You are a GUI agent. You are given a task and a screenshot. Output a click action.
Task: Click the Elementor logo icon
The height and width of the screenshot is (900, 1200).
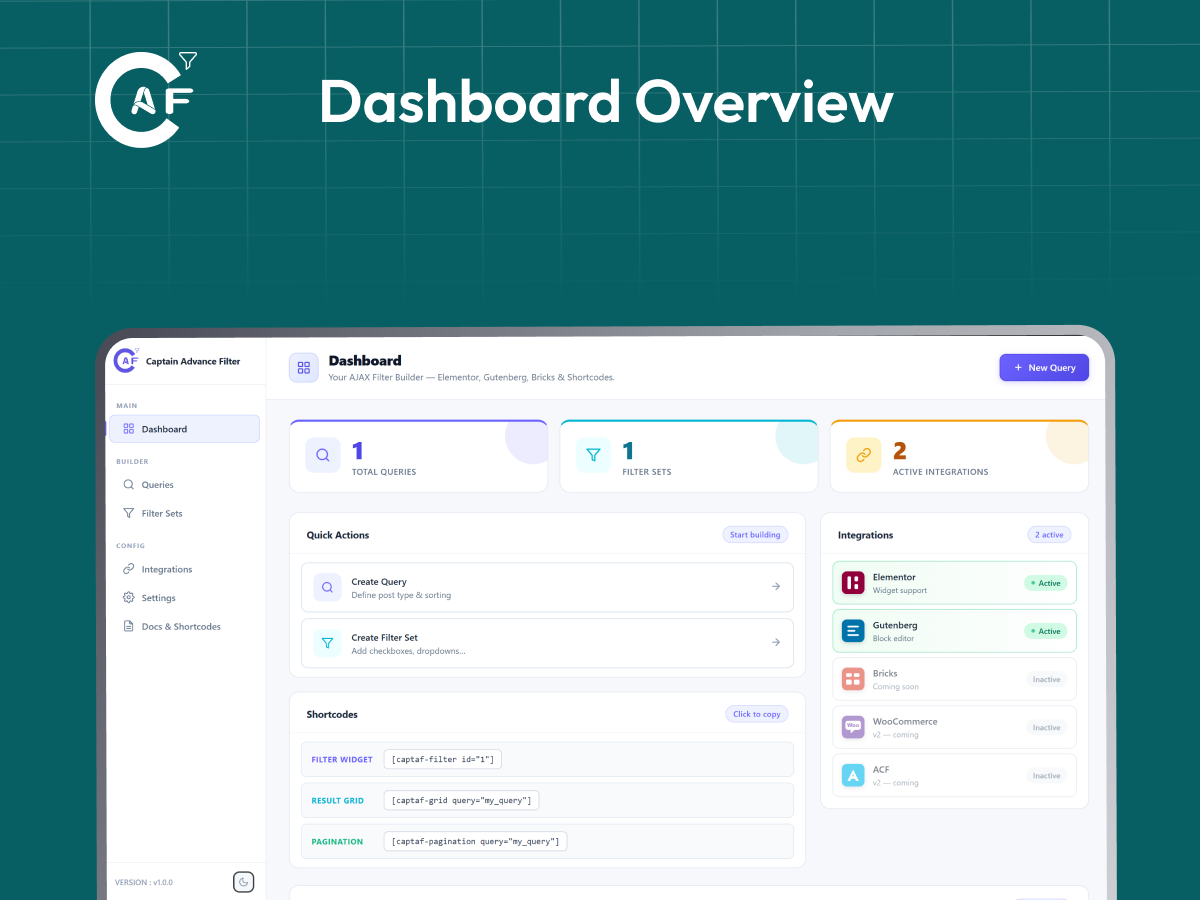(x=853, y=583)
